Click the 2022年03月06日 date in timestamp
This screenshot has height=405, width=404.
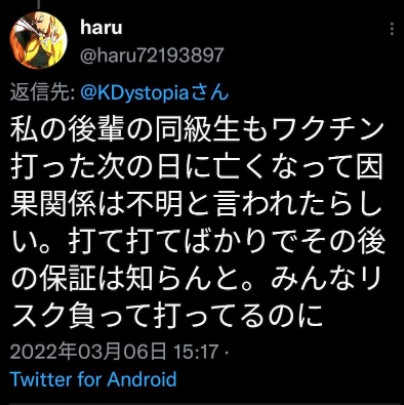pos(88,351)
